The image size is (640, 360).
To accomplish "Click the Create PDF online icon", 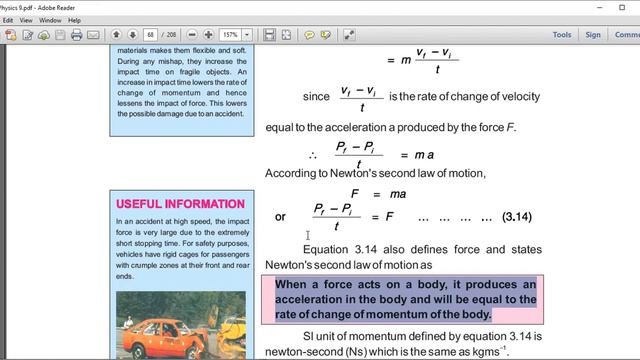I will [11, 35].
